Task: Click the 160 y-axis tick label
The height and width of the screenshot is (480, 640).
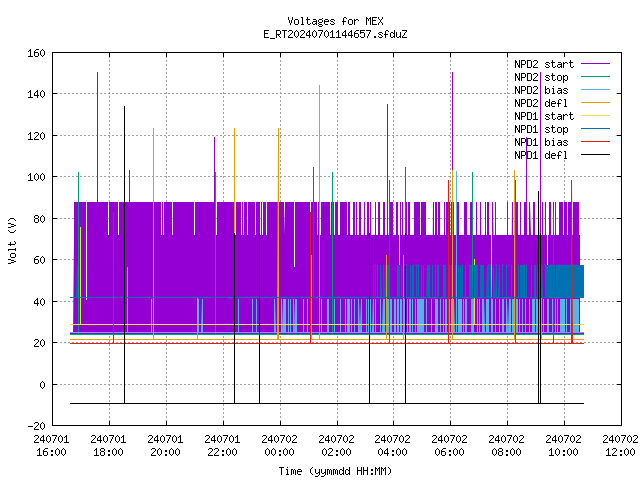Action: point(36,53)
